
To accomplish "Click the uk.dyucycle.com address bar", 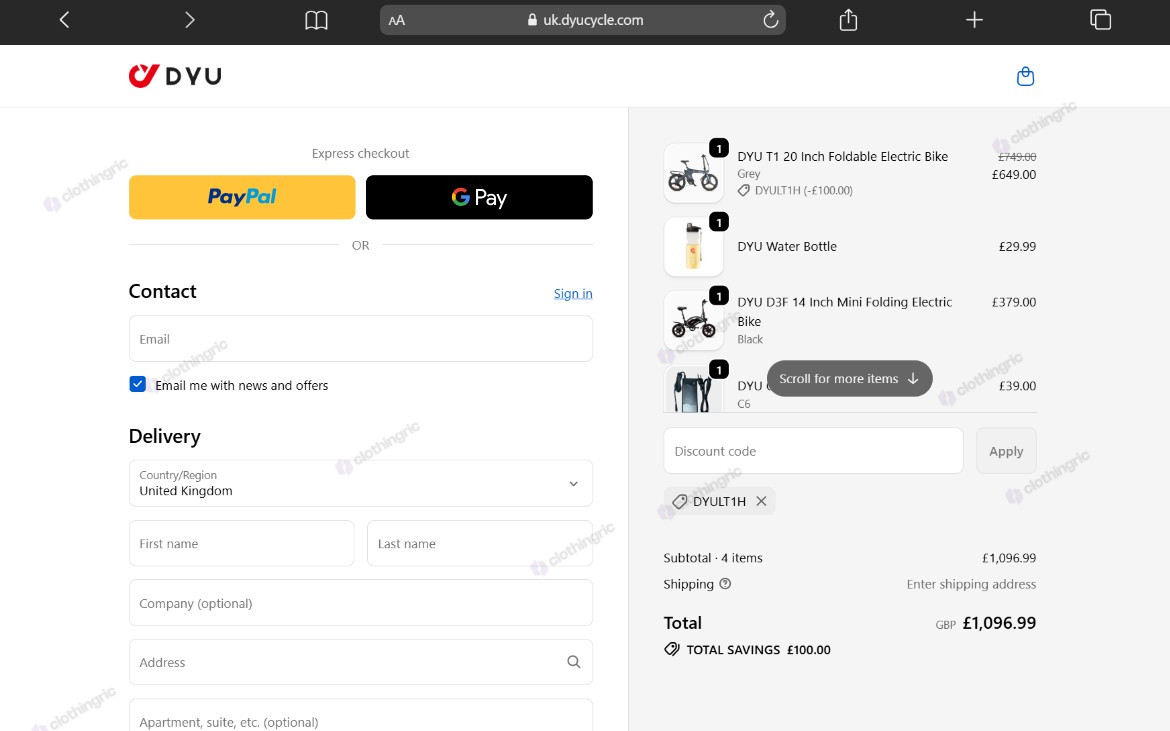I will [583, 20].
